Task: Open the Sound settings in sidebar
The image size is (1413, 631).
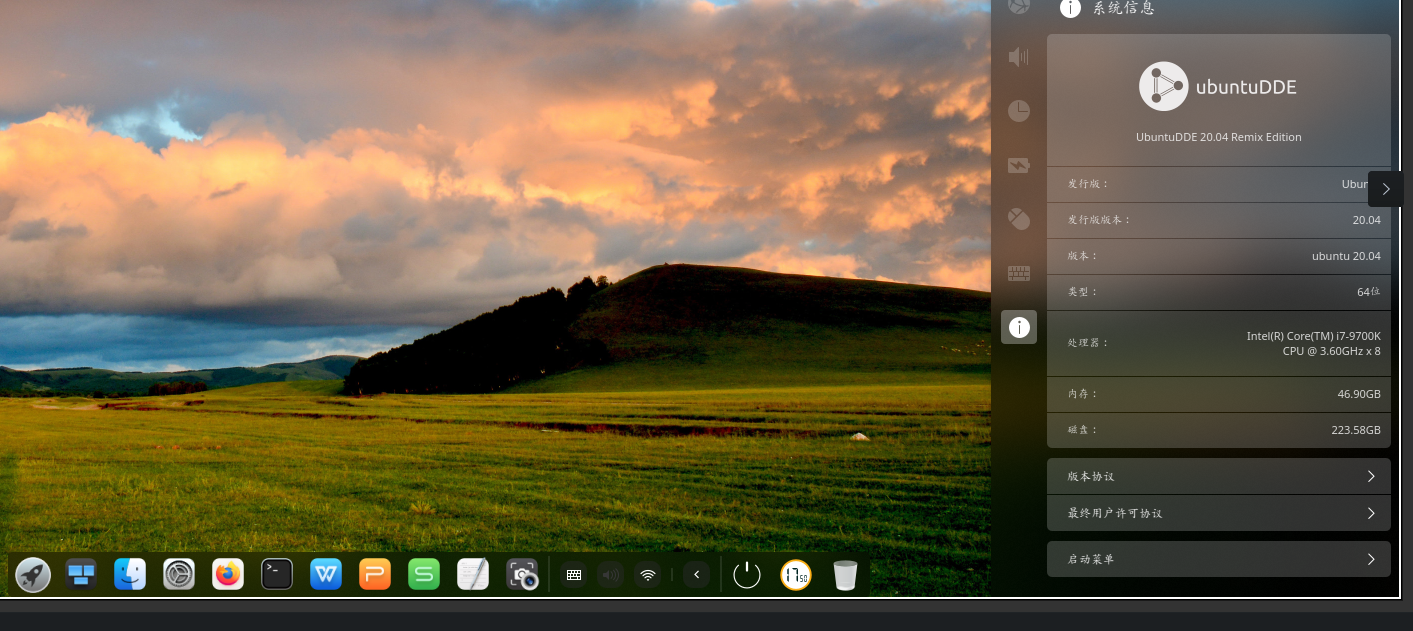Action: tap(1018, 57)
